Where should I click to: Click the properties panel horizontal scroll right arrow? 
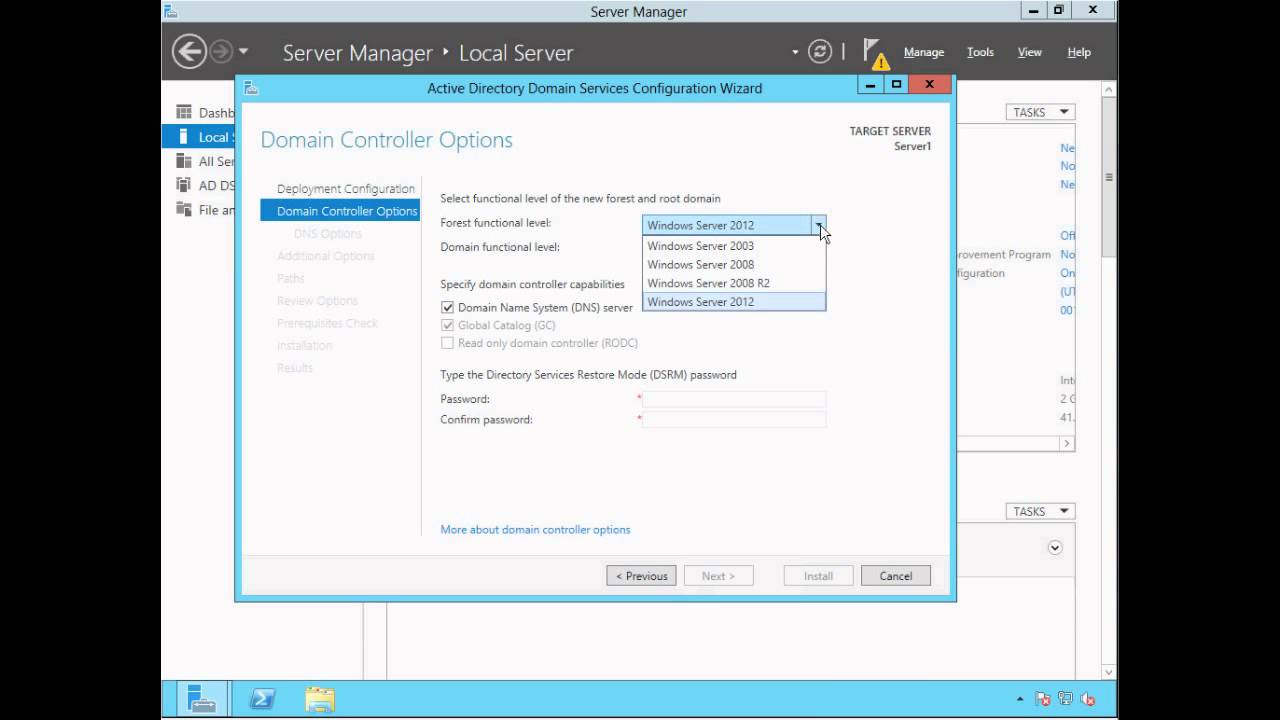pos(1067,443)
